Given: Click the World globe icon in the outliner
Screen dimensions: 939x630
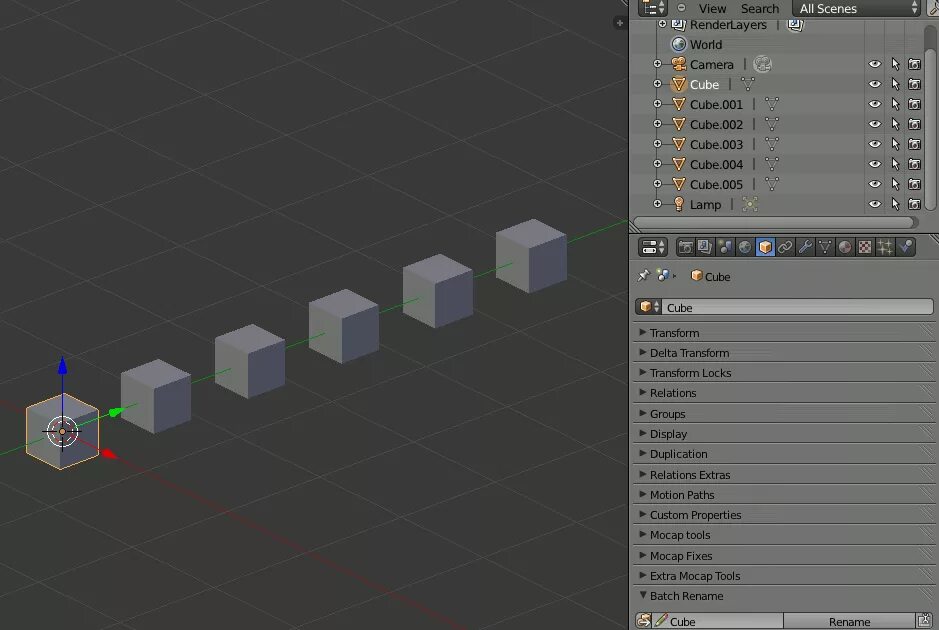Looking at the screenshot, I should pos(678,44).
